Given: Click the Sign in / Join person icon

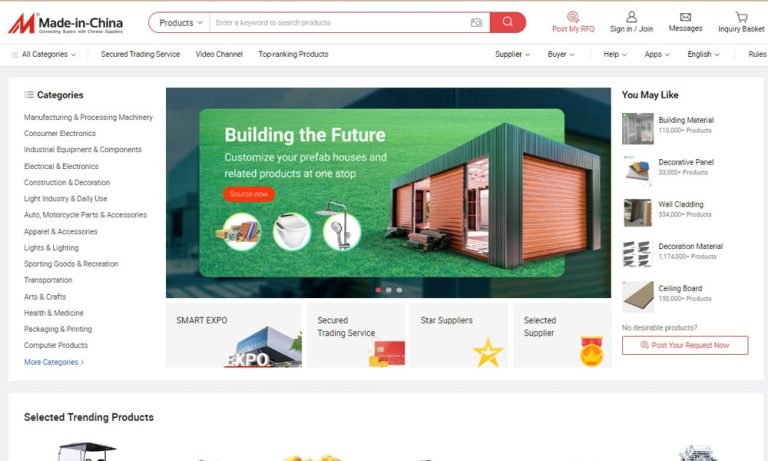Looking at the screenshot, I should [631, 17].
